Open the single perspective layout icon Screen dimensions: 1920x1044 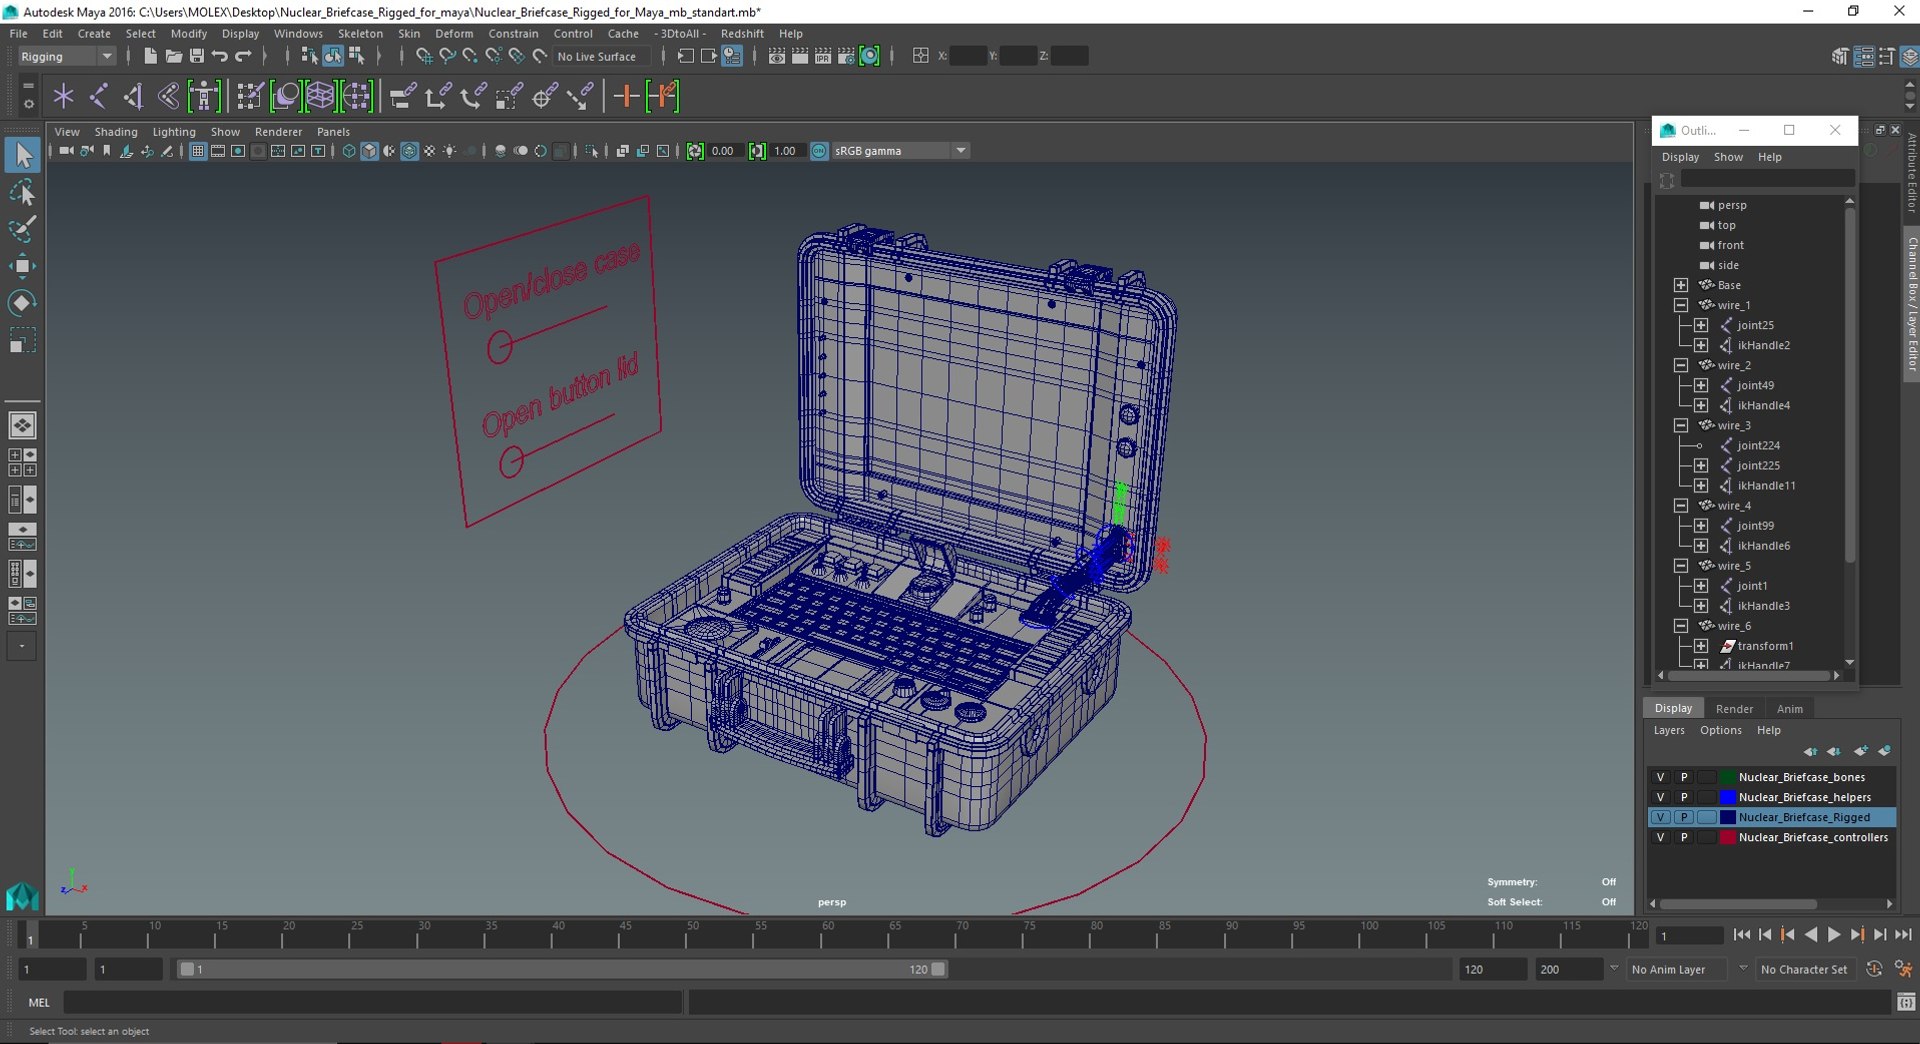pos(22,426)
